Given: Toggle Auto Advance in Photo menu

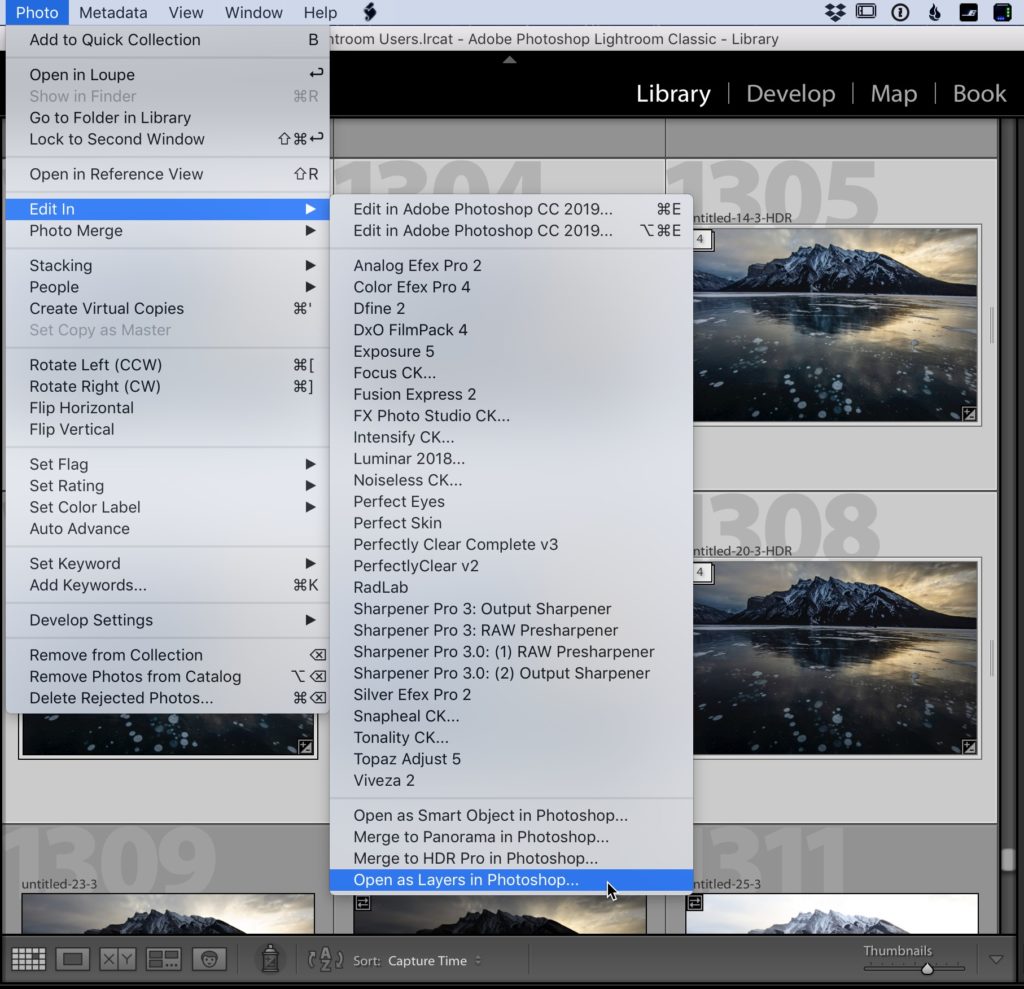Looking at the screenshot, I should [x=167, y=528].
